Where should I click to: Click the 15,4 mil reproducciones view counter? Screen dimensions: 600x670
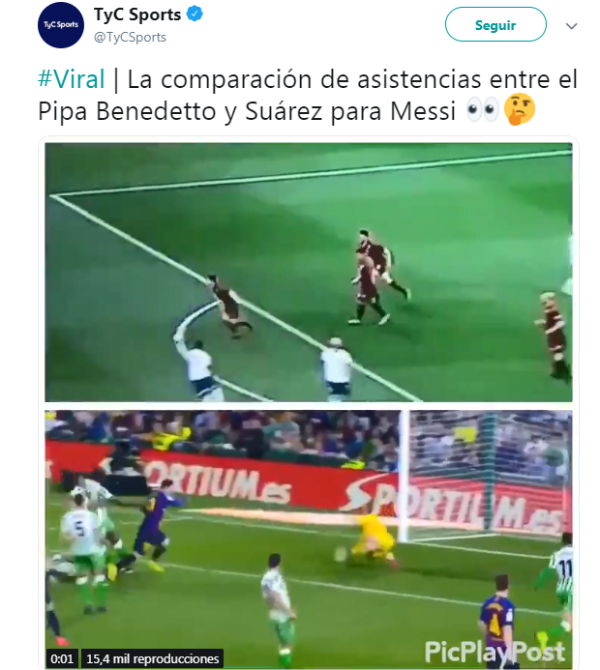point(152,658)
